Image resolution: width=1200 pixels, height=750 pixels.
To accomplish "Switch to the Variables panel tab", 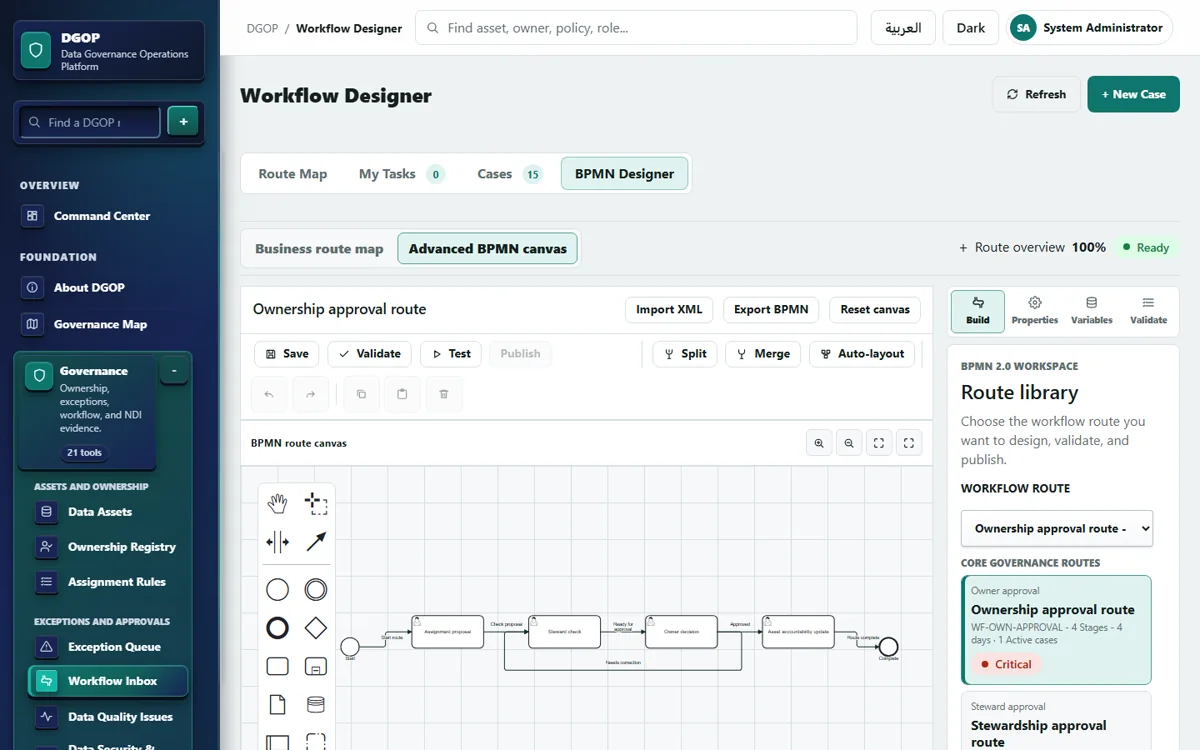I will coord(1091,310).
